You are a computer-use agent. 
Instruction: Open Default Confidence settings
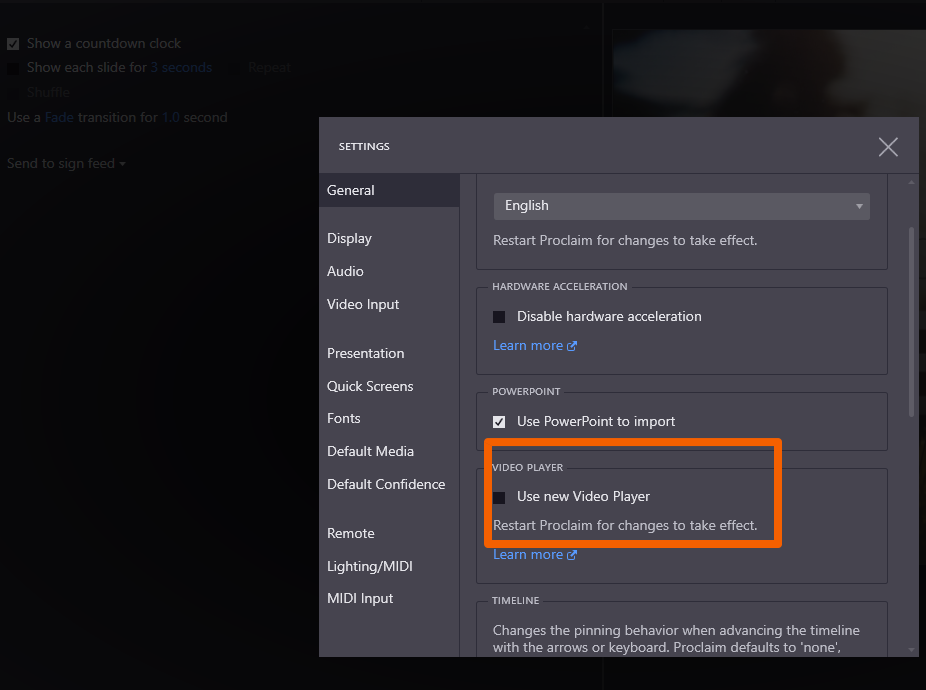click(x=386, y=484)
